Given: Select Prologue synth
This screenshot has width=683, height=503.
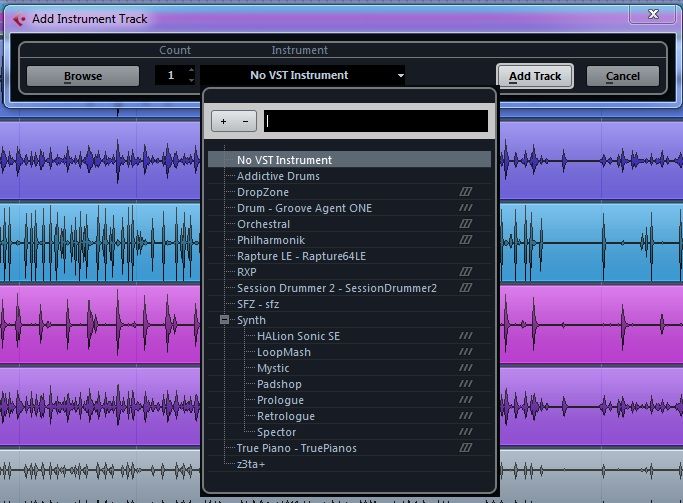Looking at the screenshot, I should point(349,400).
